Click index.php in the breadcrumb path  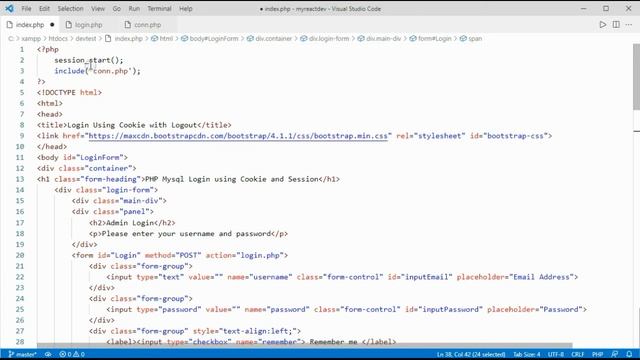(x=128, y=39)
